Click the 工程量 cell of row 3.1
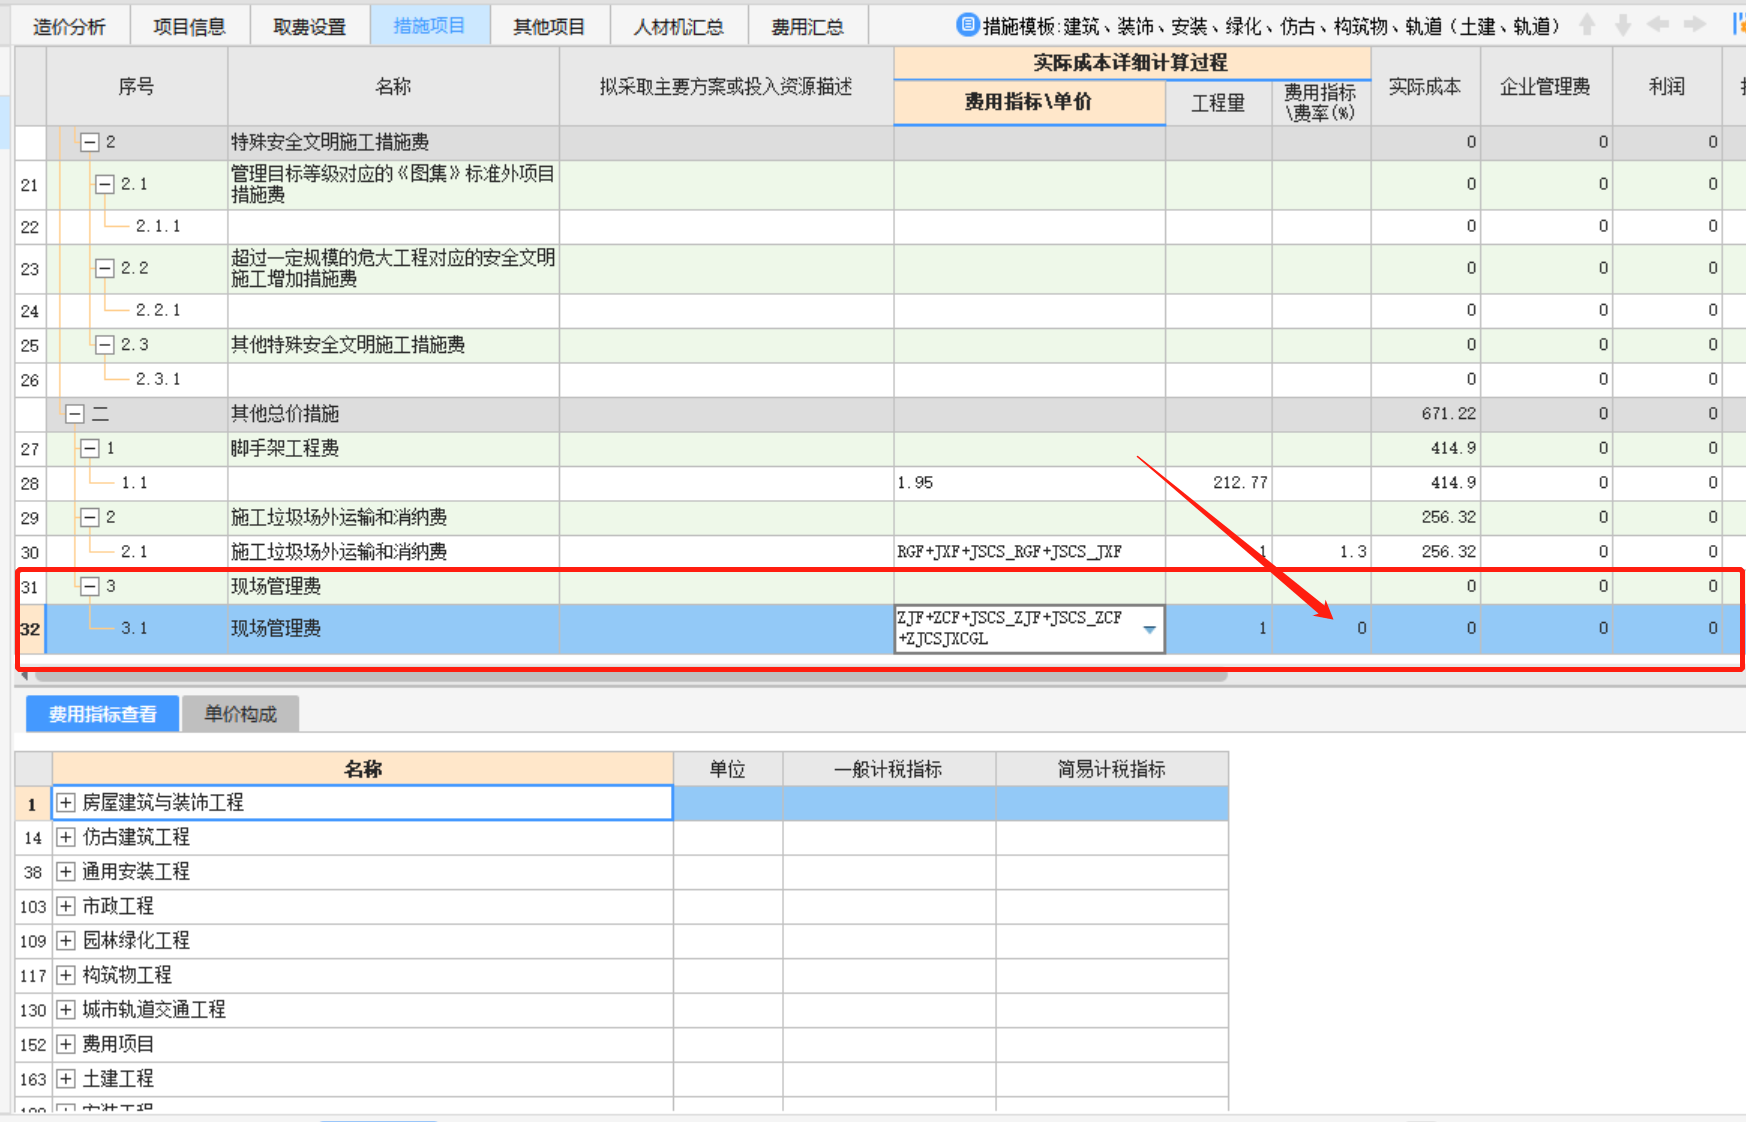Viewport: 1746px width, 1122px height. coord(1218,629)
